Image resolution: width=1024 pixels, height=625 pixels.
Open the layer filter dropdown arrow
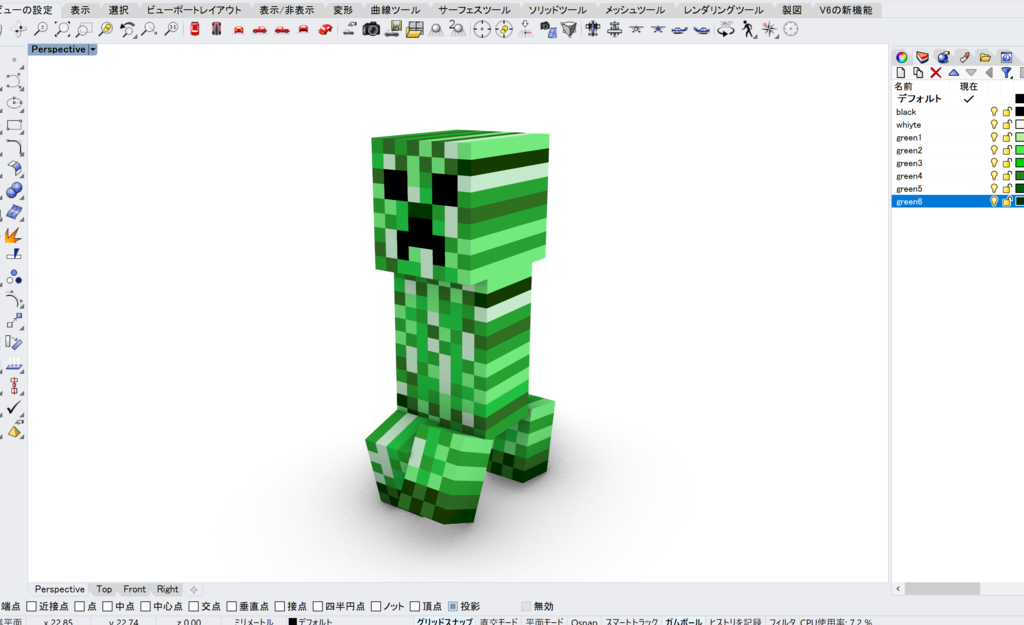(x=1013, y=77)
